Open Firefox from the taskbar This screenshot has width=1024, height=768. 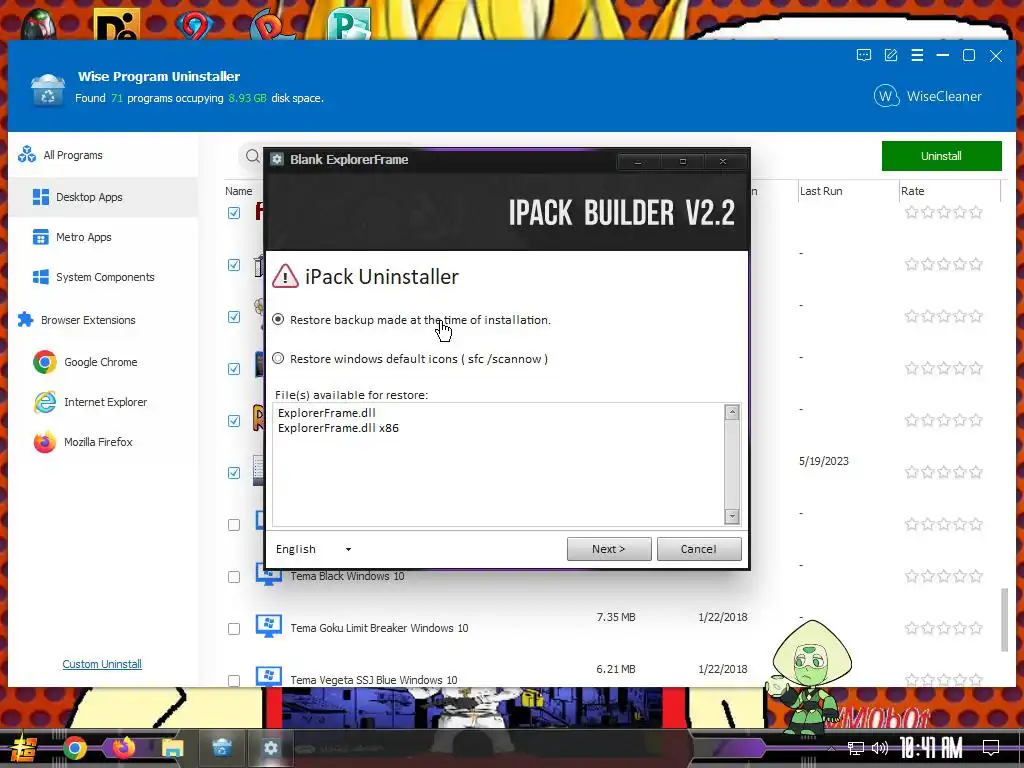click(123, 748)
